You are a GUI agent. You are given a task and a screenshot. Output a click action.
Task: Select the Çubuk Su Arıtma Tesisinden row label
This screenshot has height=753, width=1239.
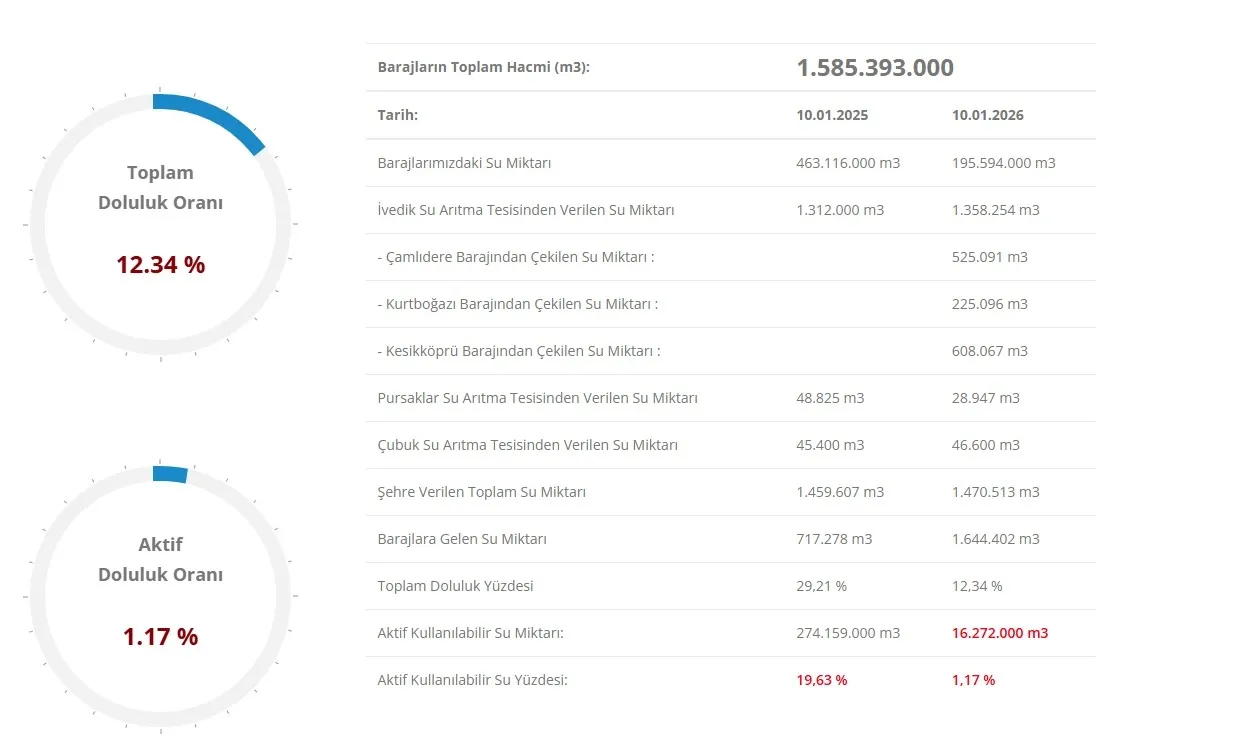(x=527, y=445)
